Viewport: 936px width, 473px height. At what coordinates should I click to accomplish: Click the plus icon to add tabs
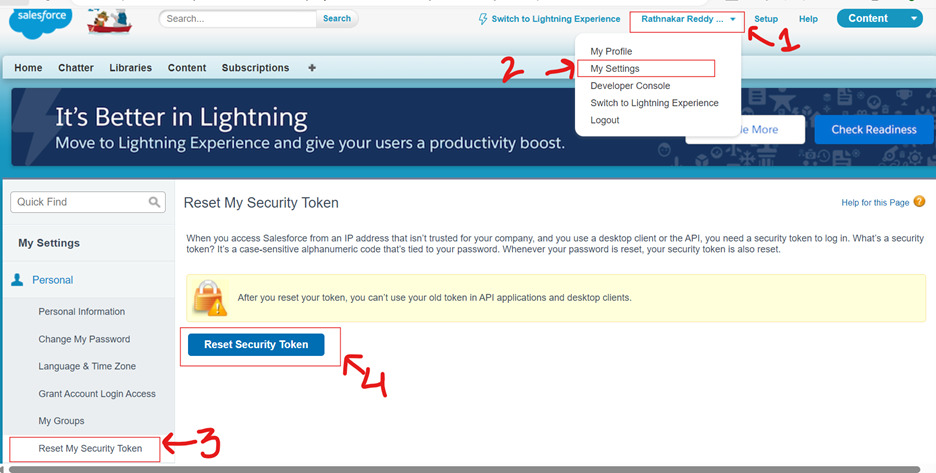[312, 68]
